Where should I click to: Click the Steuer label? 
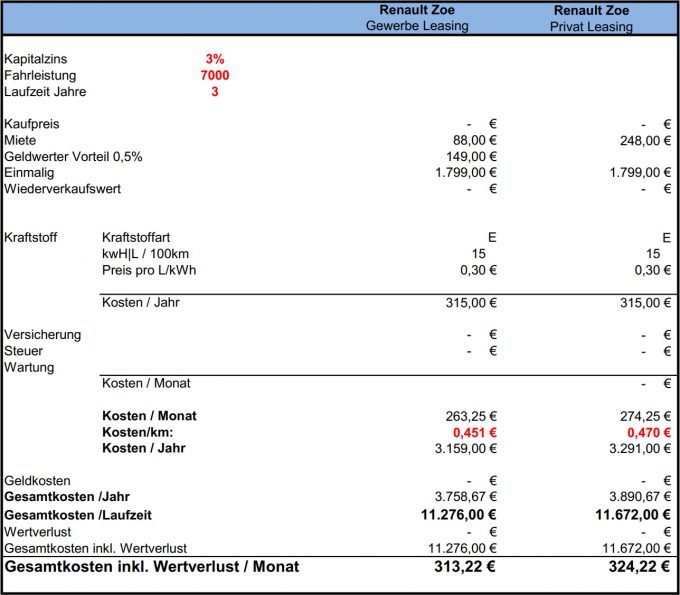pyautogui.click(x=23, y=351)
